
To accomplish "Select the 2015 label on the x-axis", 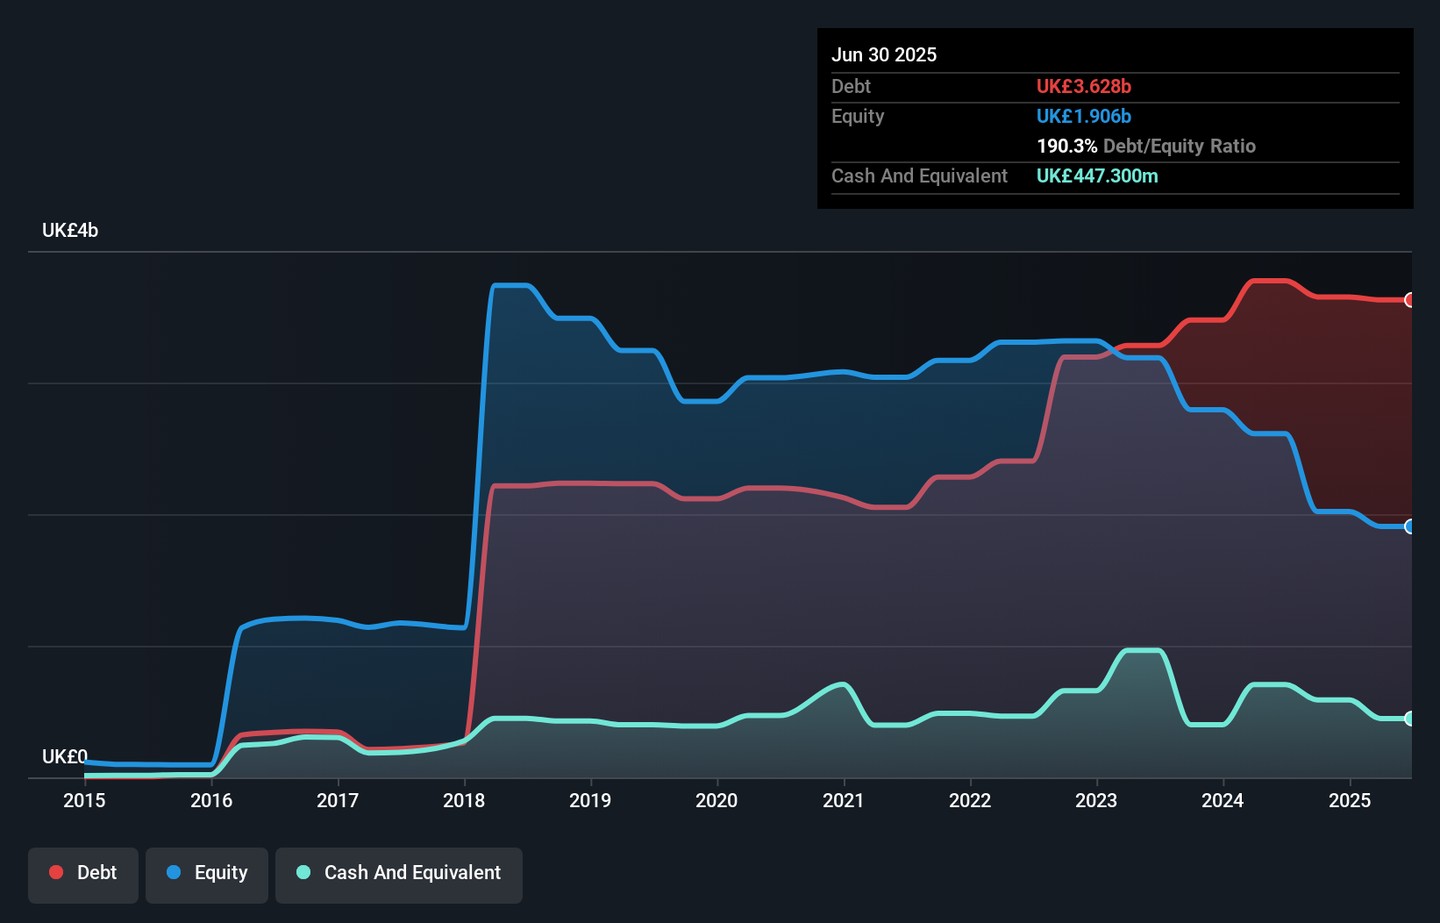I will 84,800.
